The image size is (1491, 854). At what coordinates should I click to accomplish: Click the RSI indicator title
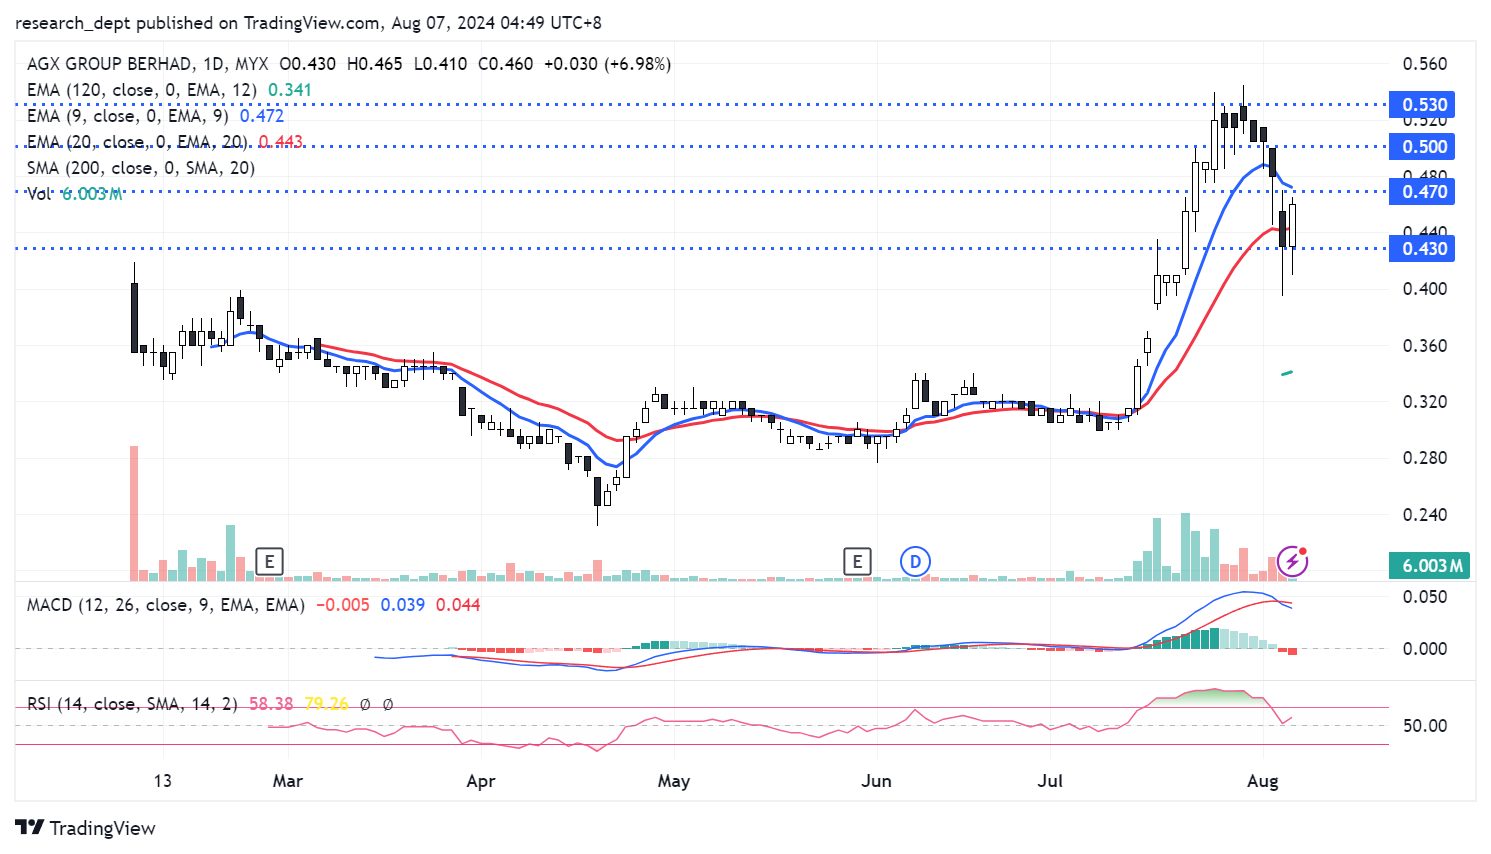132,704
